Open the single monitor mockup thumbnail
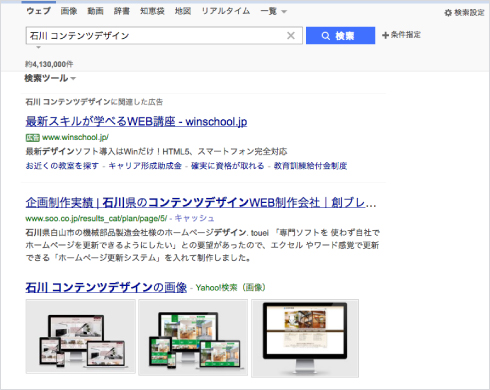 pyautogui.click(x=305, y=338)
